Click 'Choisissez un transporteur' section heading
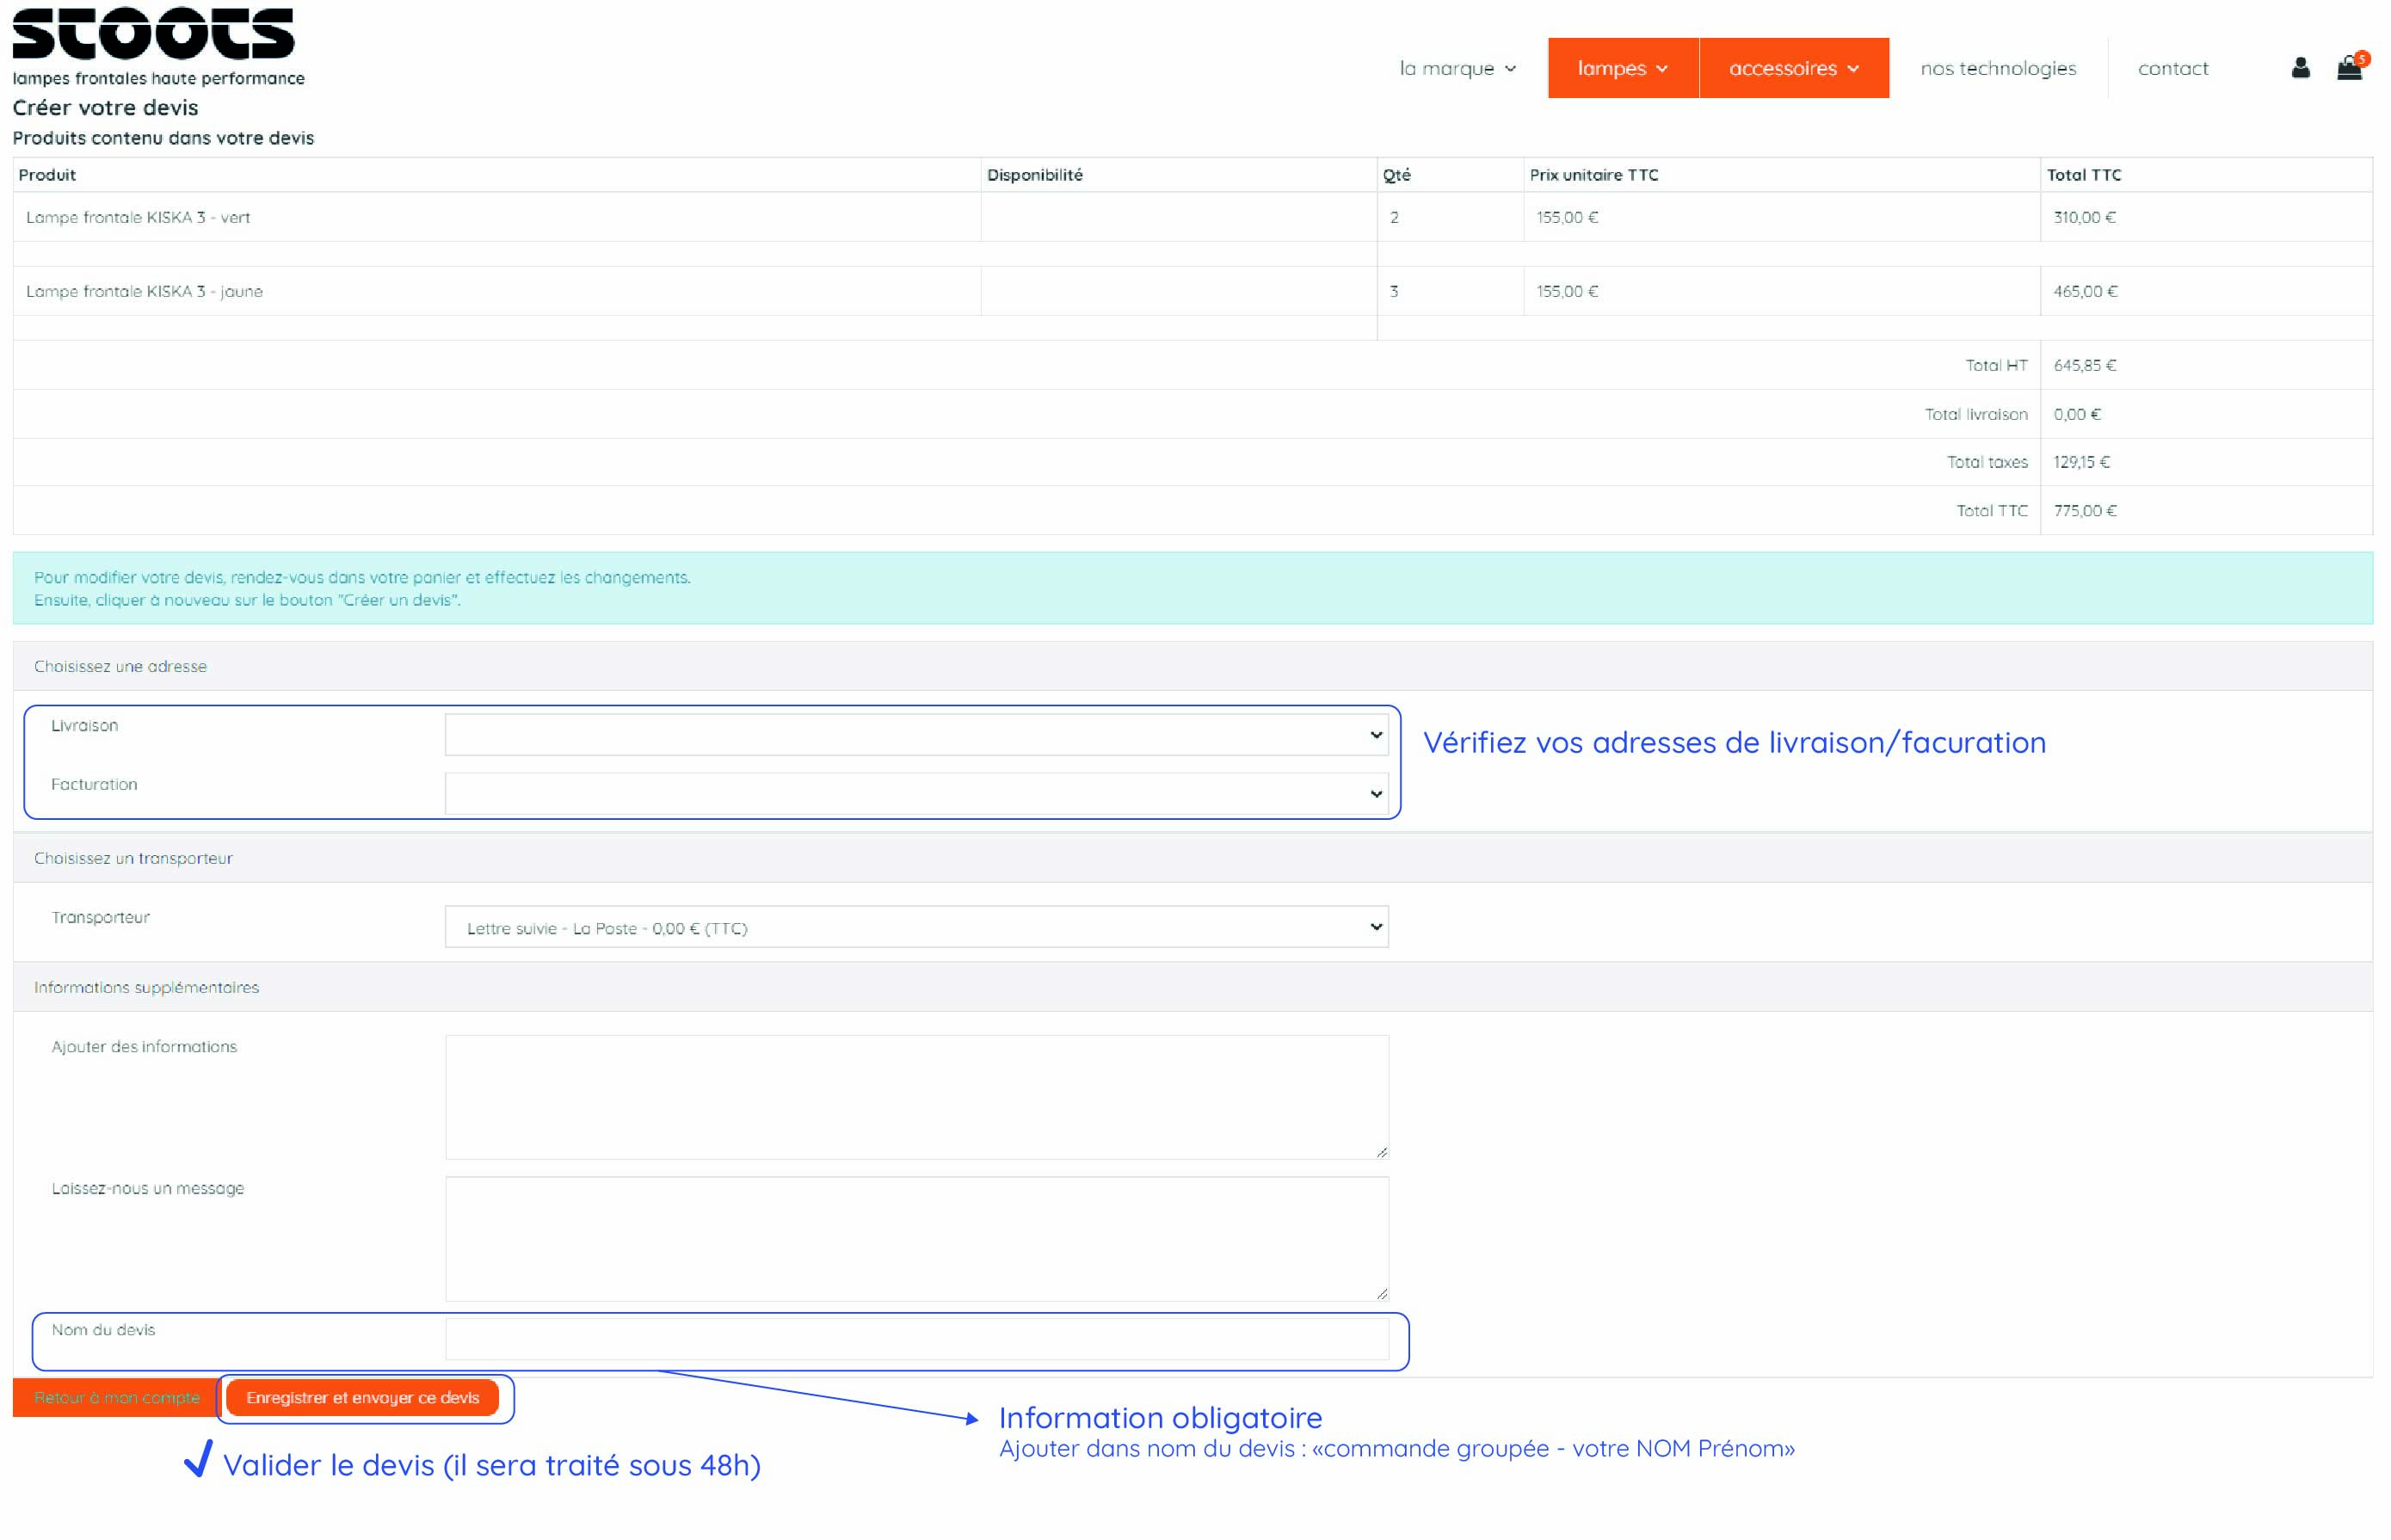The width and height of the screenshot is (2391, 1540). pyautogui.click(x=133, y=858)
